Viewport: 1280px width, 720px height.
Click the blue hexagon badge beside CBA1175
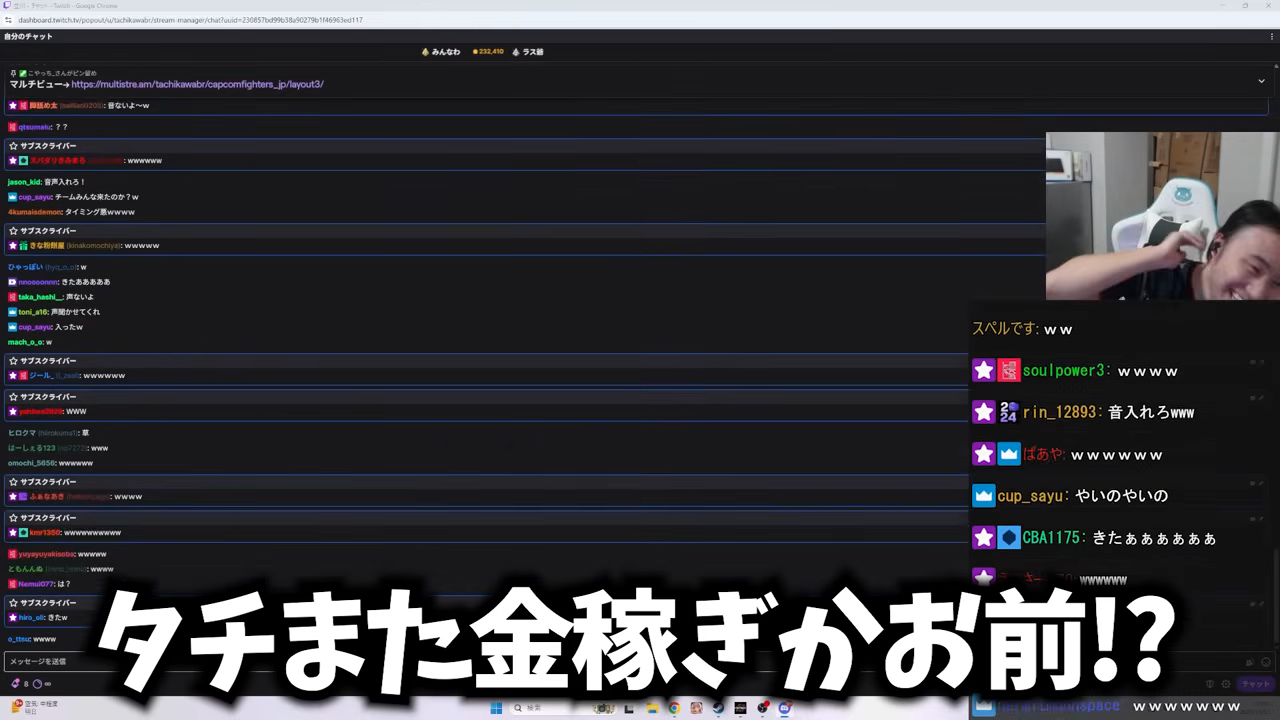click(1008, 538)
